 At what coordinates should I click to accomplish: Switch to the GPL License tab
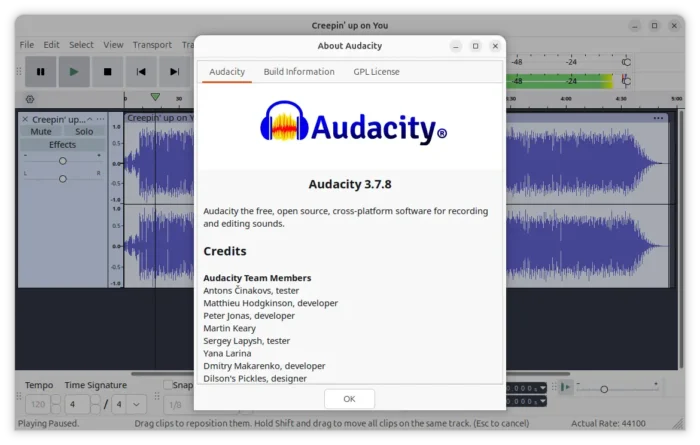[376, 71]
